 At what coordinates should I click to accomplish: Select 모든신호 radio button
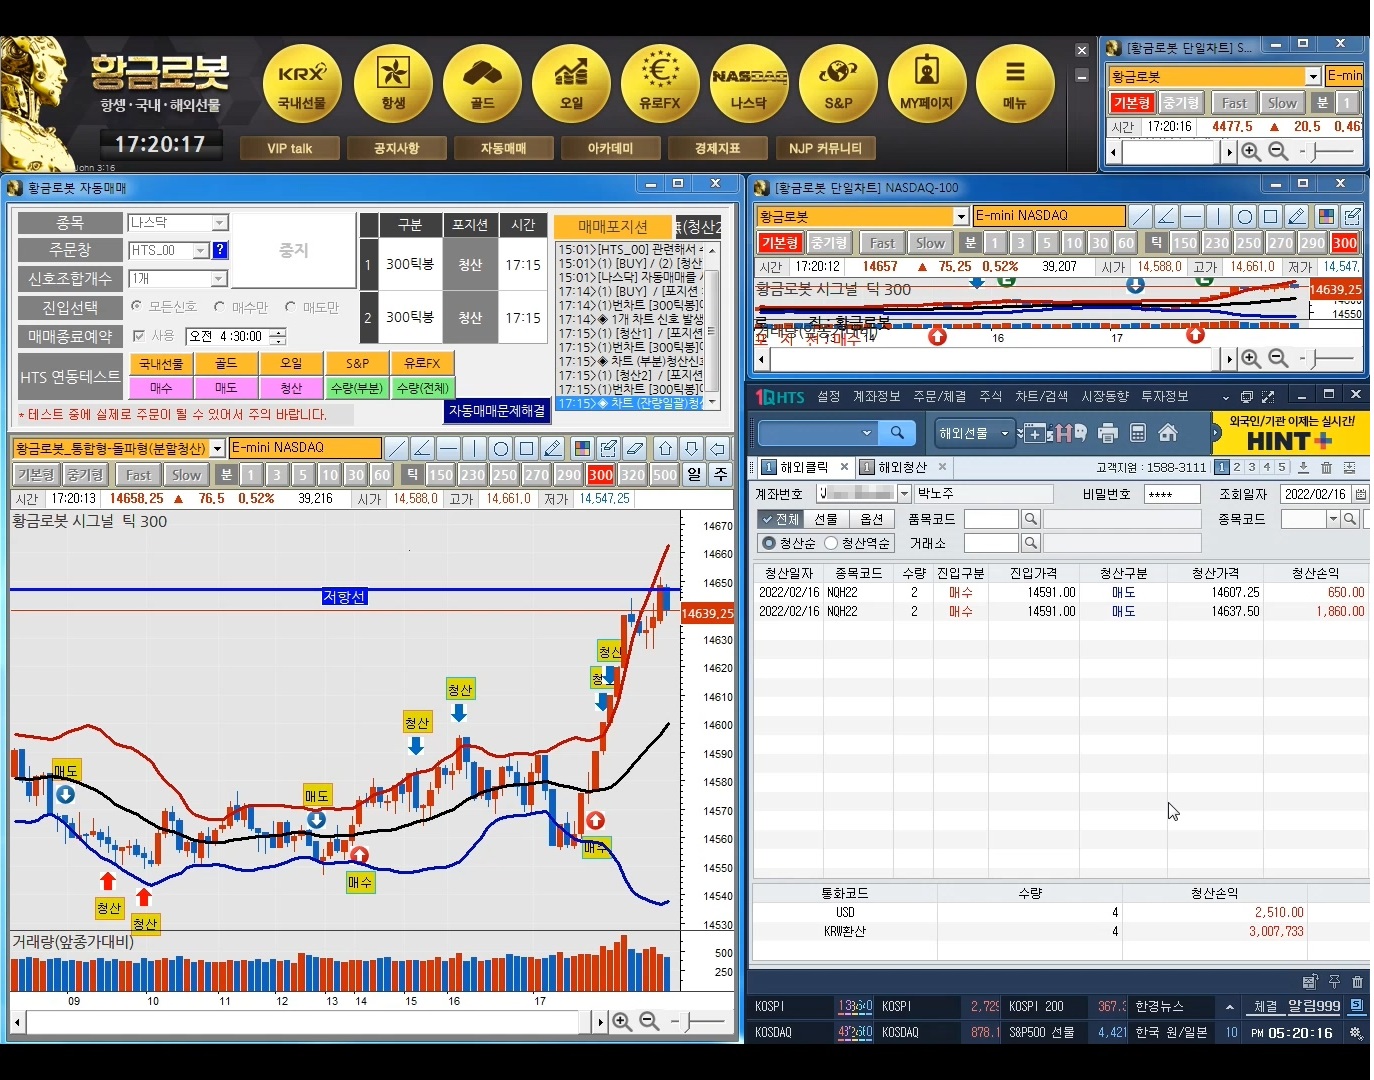click(137, 306)
